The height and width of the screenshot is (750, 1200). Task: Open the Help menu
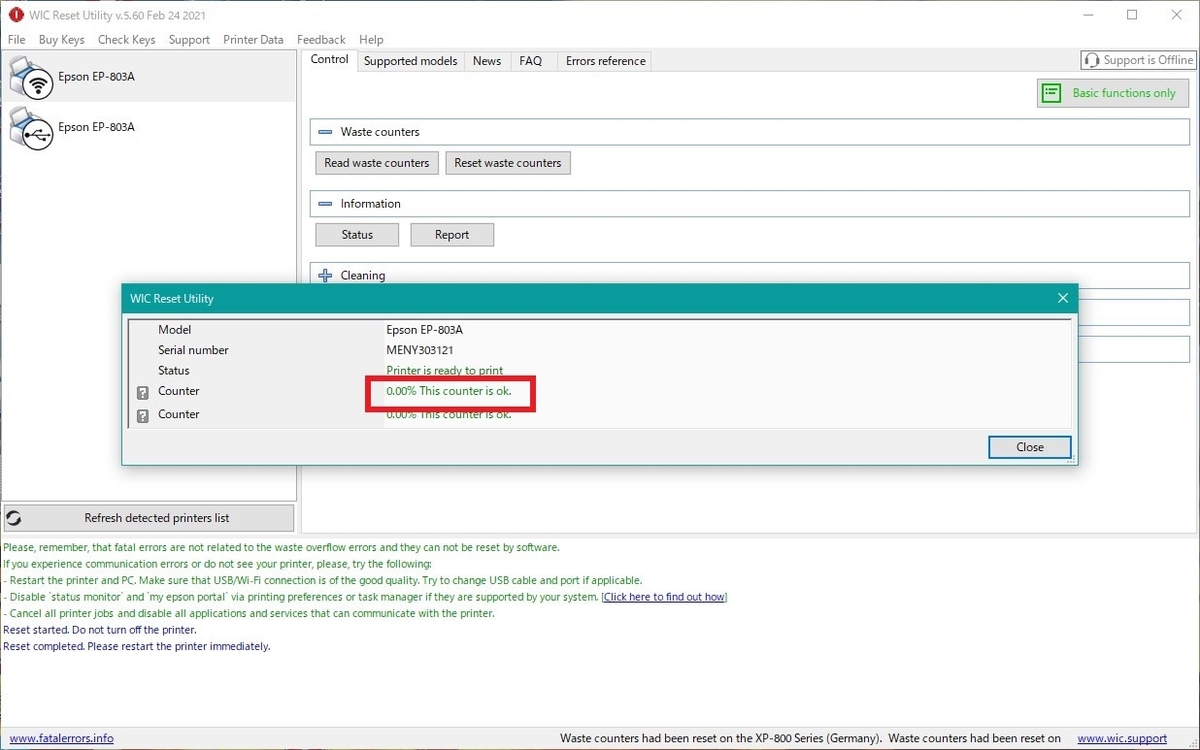(x=371, y=40)
